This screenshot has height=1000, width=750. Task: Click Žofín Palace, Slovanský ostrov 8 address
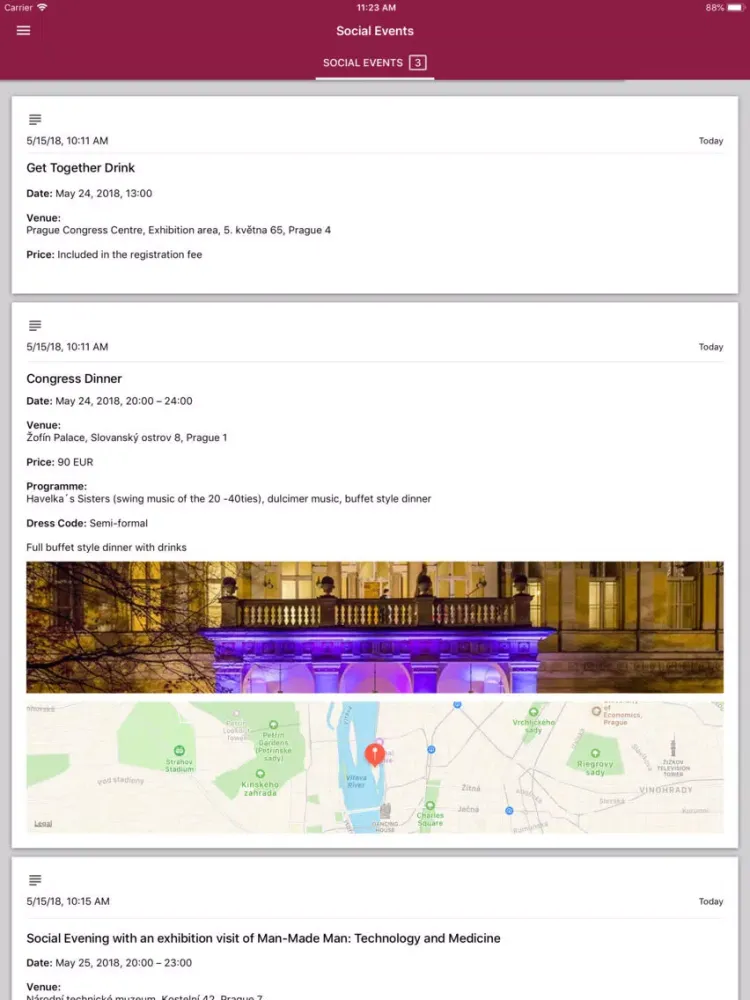(127, 438)
